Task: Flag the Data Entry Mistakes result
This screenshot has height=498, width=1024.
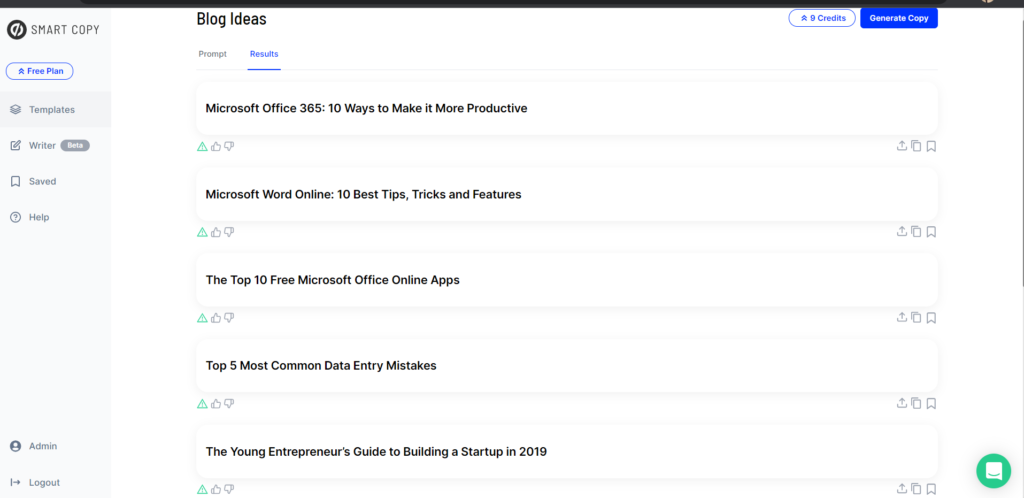Action: 202,403
